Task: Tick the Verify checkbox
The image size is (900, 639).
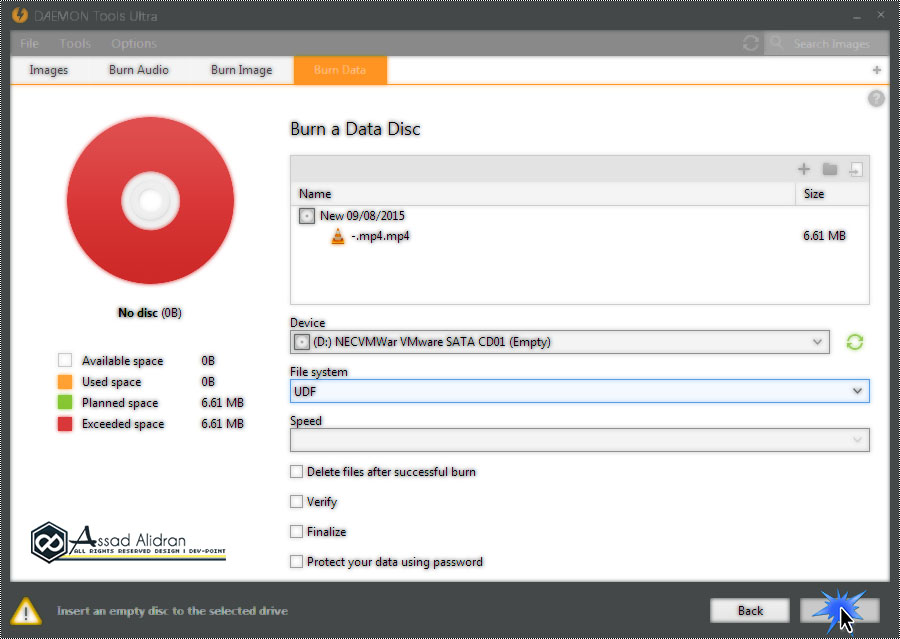Action: [x=296, y=502]
